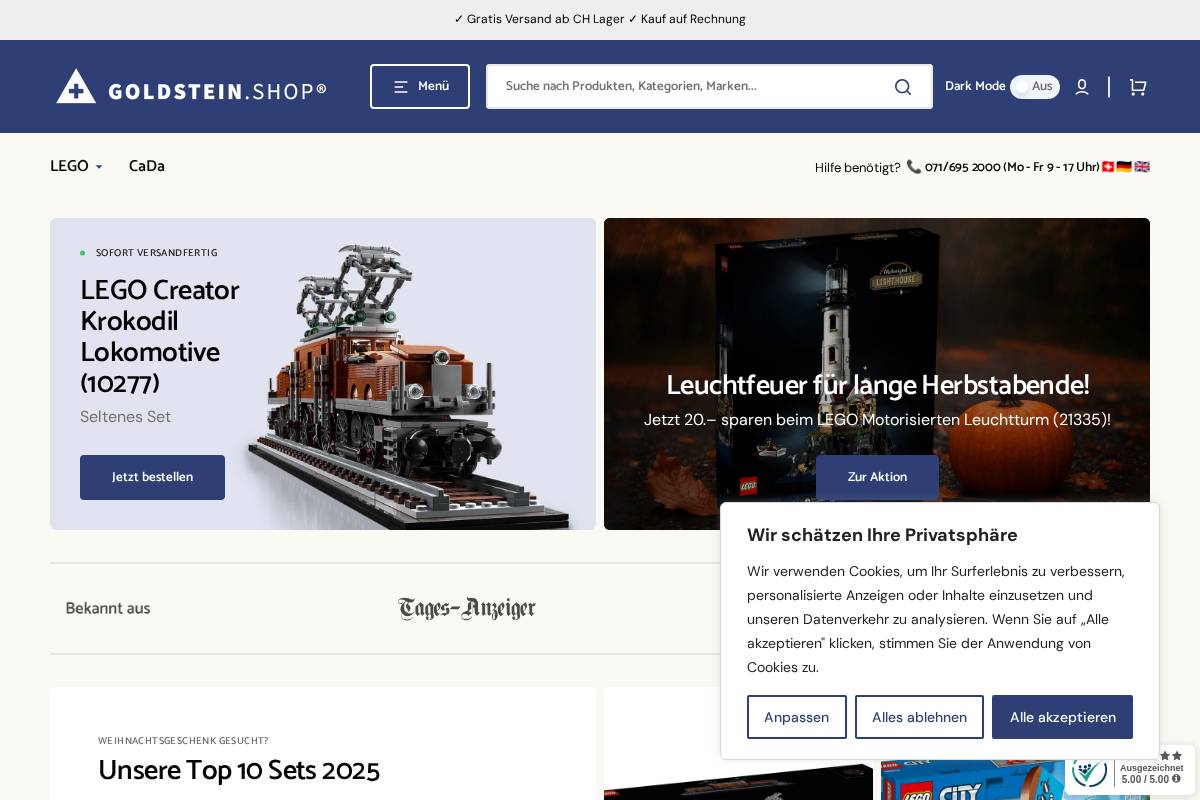Expand the LEGO category dropdown
This screenshot has width=1200, height=800.
point(77,166)
